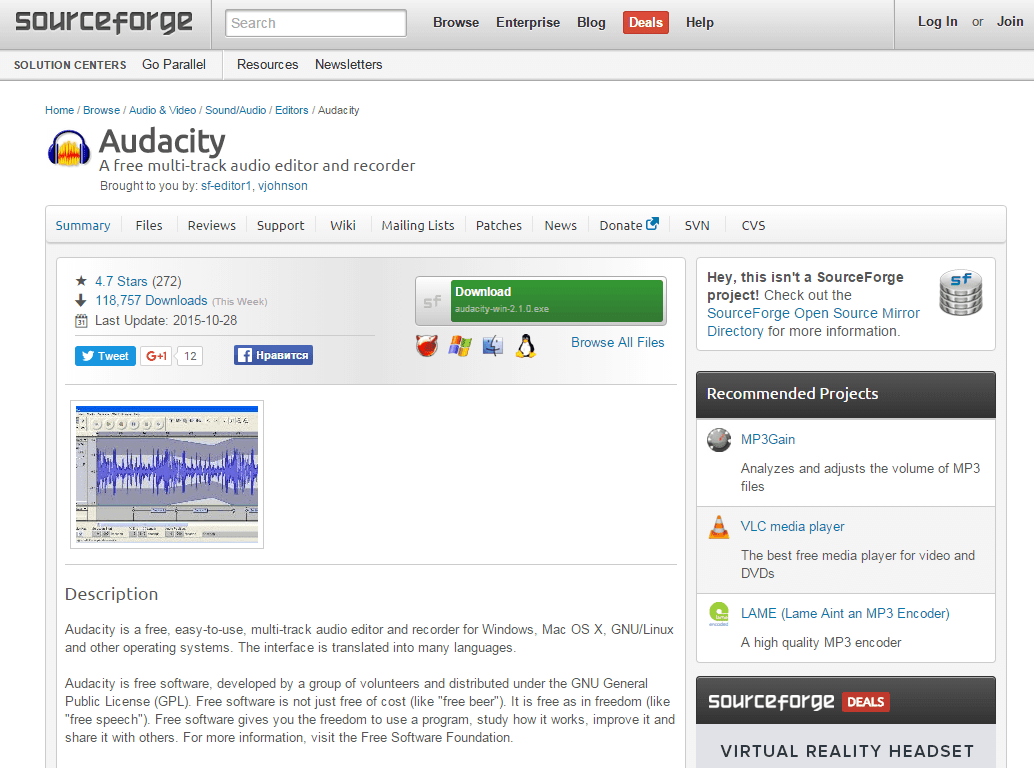This screenshot has height=768, width=1034.
Task: Open SourceForge Open Source Mirror Directory link
Action: pos(813,322)
